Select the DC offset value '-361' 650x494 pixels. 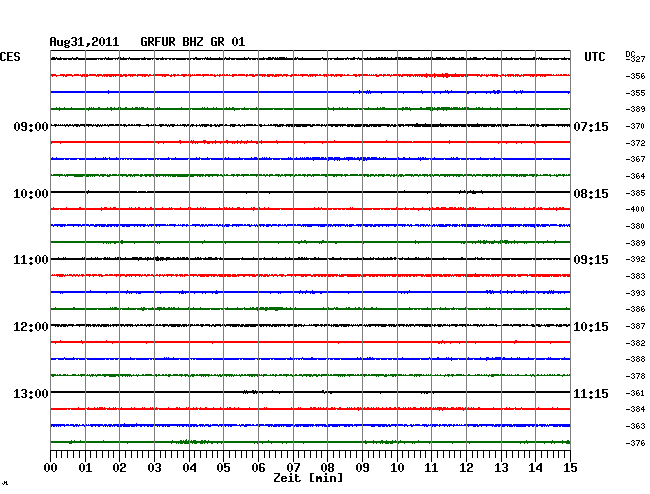click(635, 393)
